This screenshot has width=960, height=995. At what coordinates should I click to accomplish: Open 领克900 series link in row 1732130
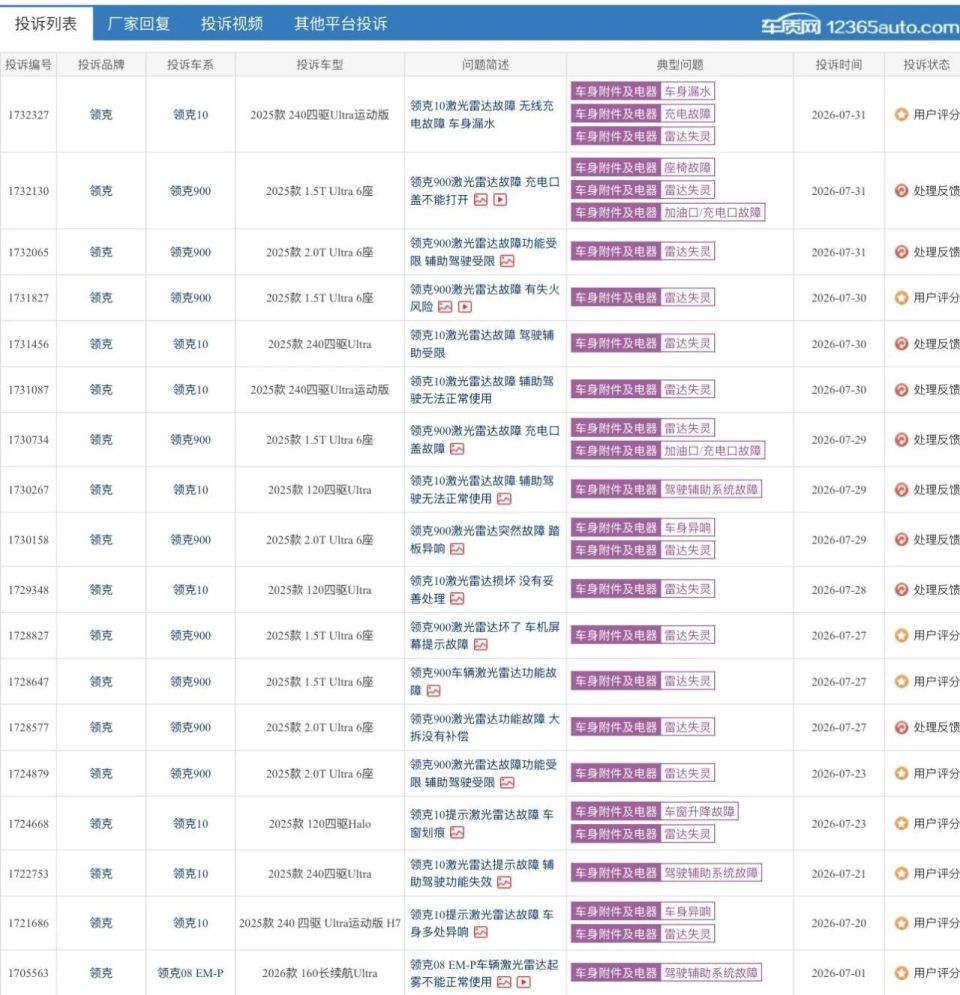pos(190,191)
